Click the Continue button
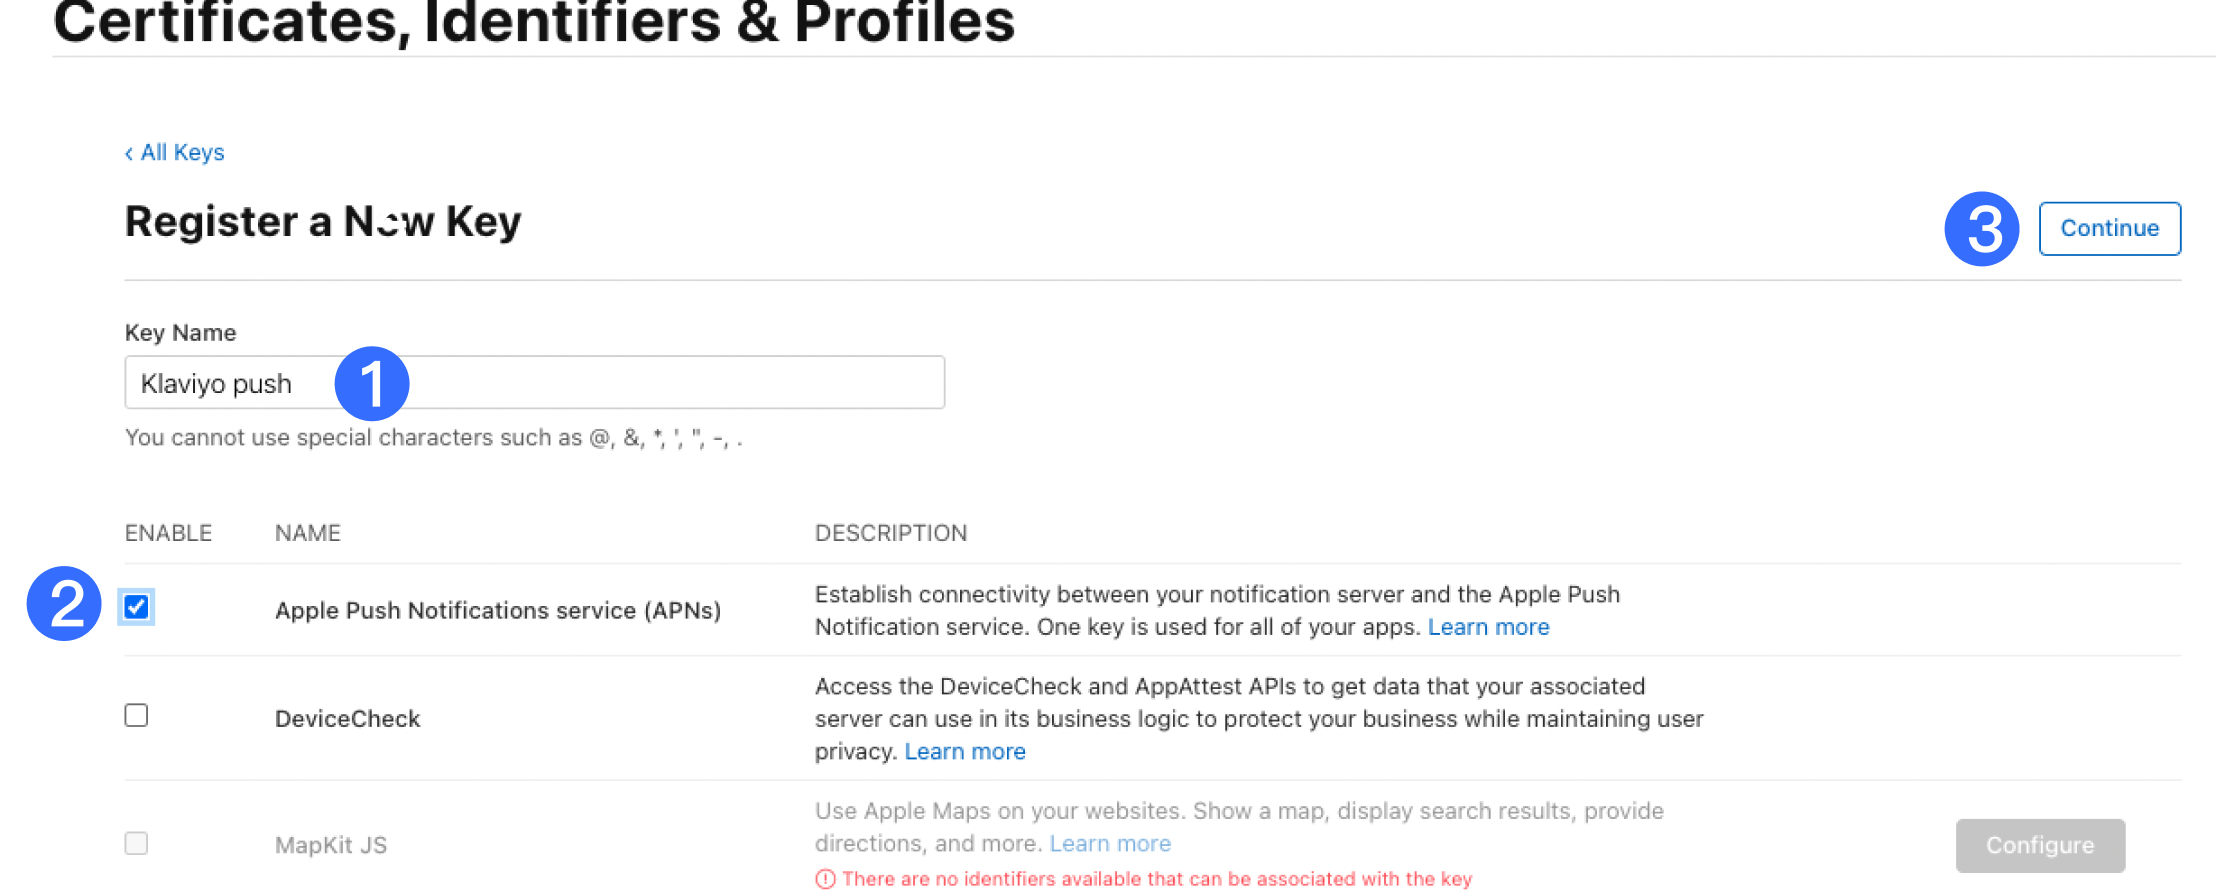 pyautogui.click(x=2109, y=228)
